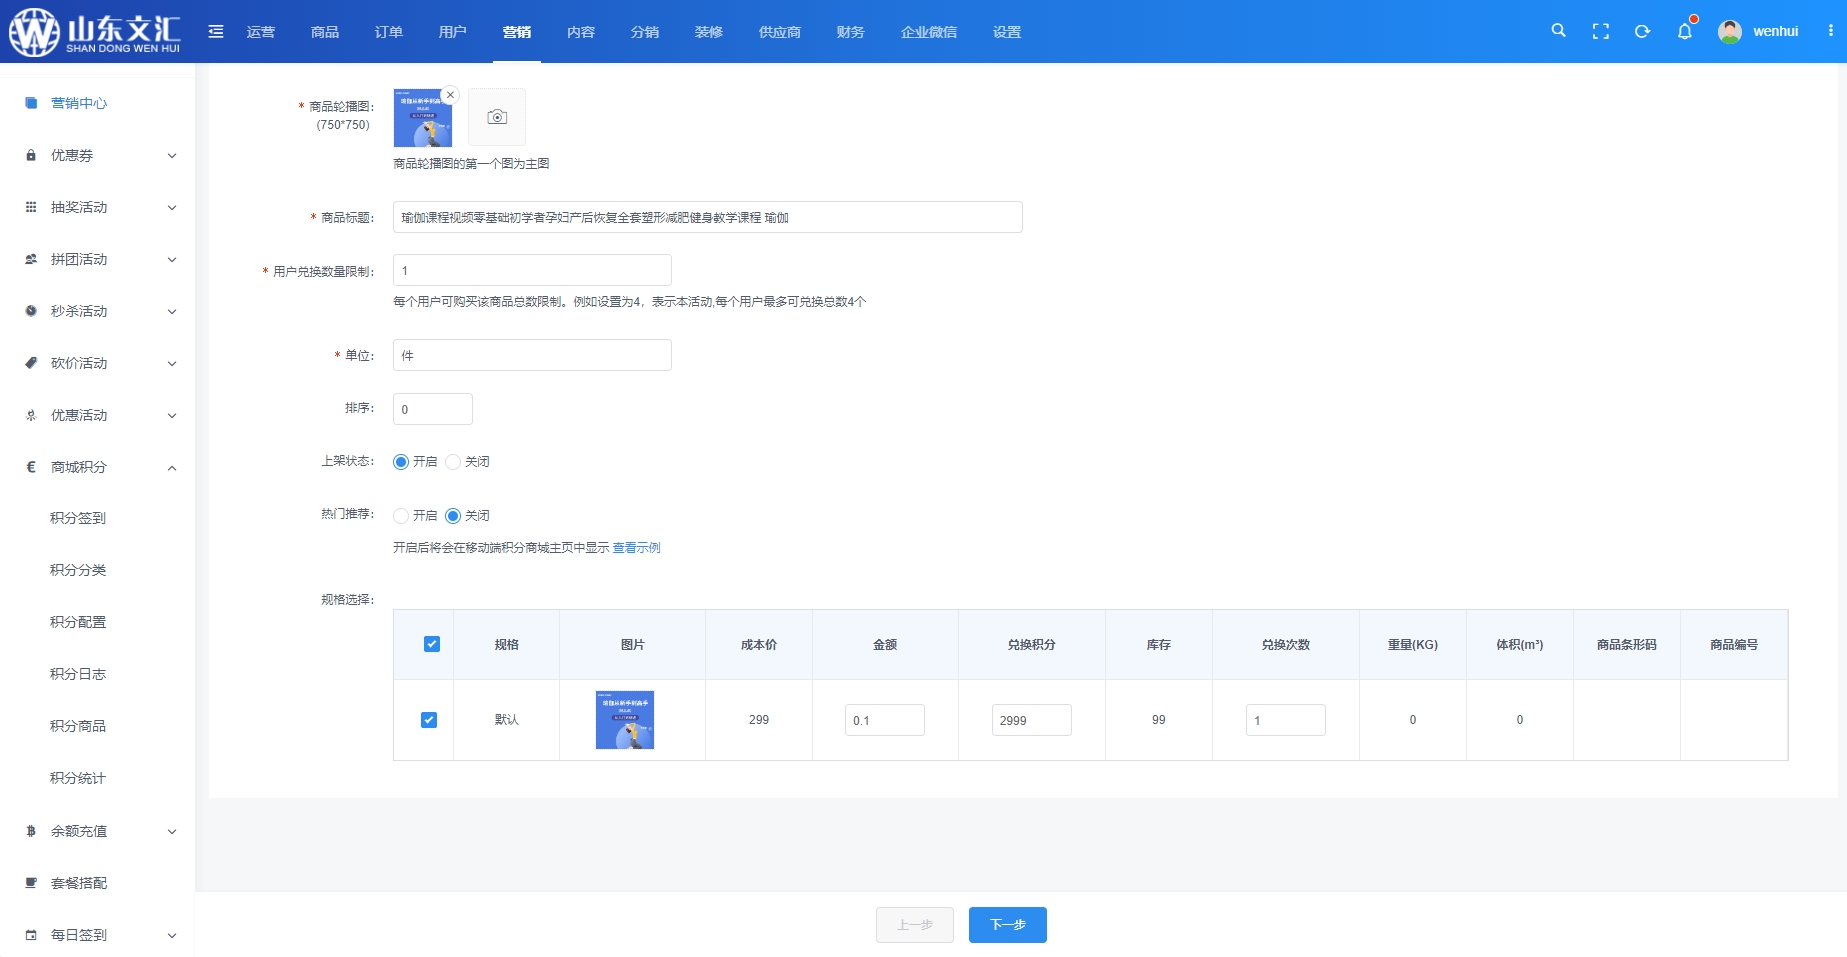Toggle the select-all checkbox in spec table header
The image size is (1847, 957).
pos(432,644)
